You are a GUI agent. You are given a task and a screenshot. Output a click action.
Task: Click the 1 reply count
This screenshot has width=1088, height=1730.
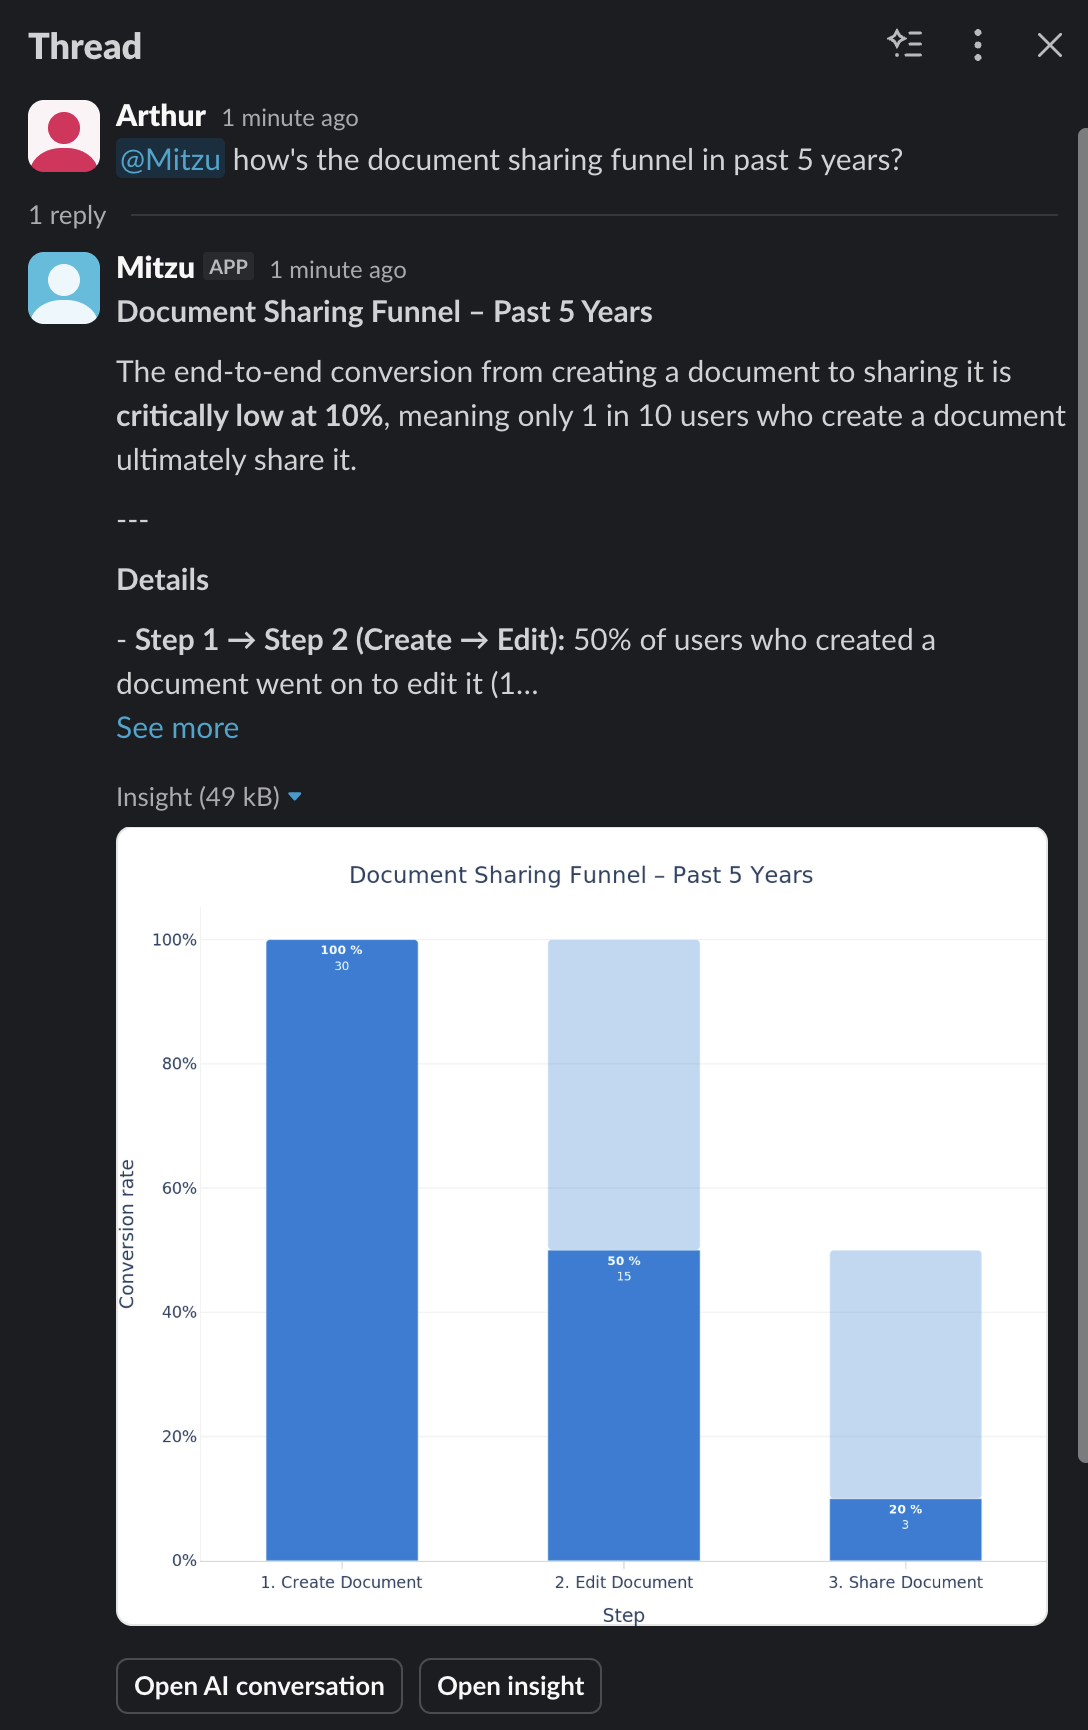pyautogui.click(x=66, y=214)
